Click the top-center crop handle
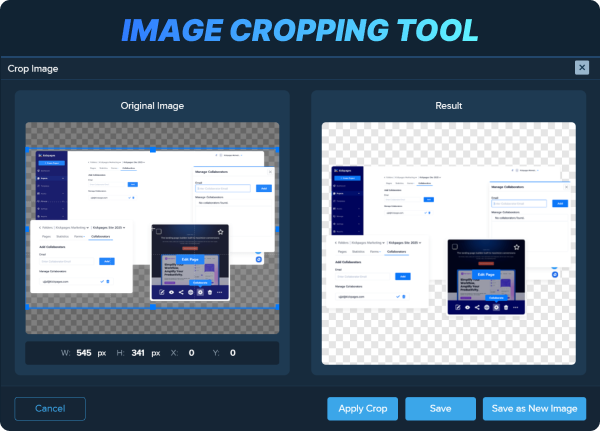 (152, 151)
